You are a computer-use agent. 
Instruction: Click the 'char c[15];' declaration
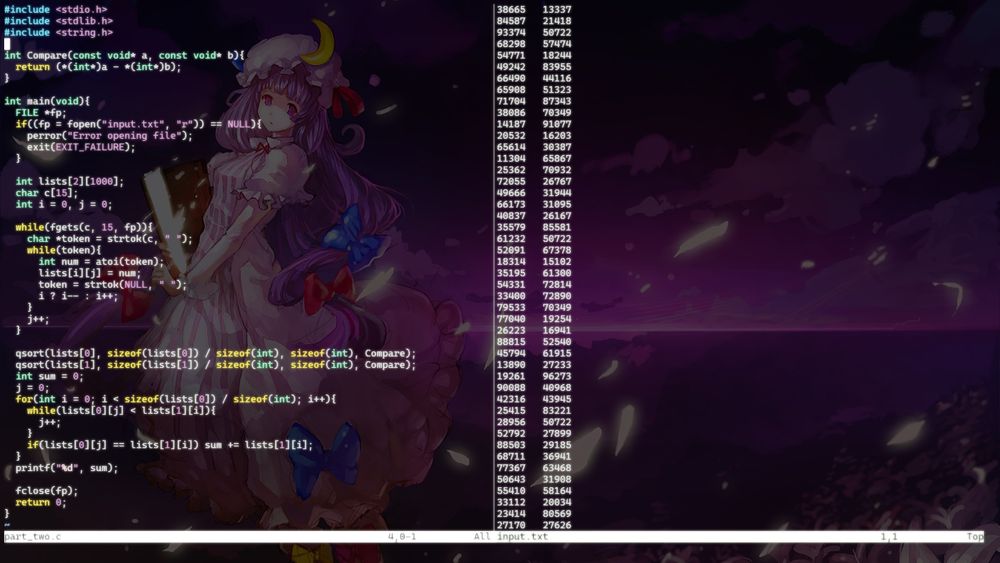point(47,193)
